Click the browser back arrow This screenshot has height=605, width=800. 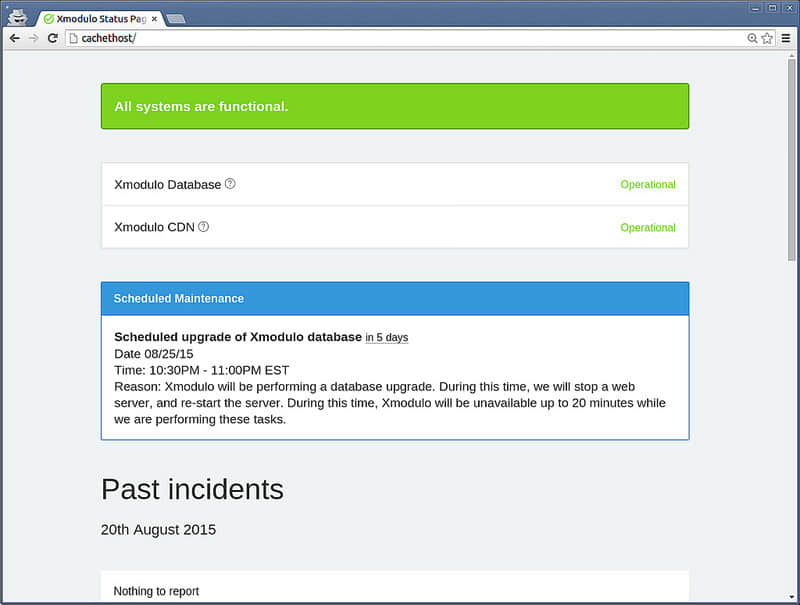[x=15, y=38]
